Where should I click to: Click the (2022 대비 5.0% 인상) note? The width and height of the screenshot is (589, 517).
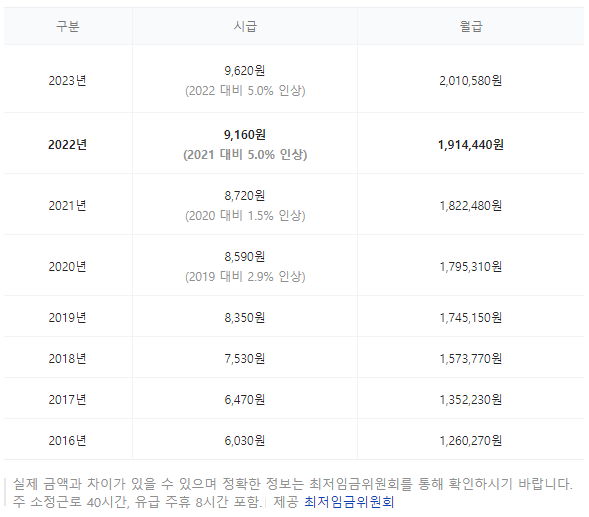(245, 91)
